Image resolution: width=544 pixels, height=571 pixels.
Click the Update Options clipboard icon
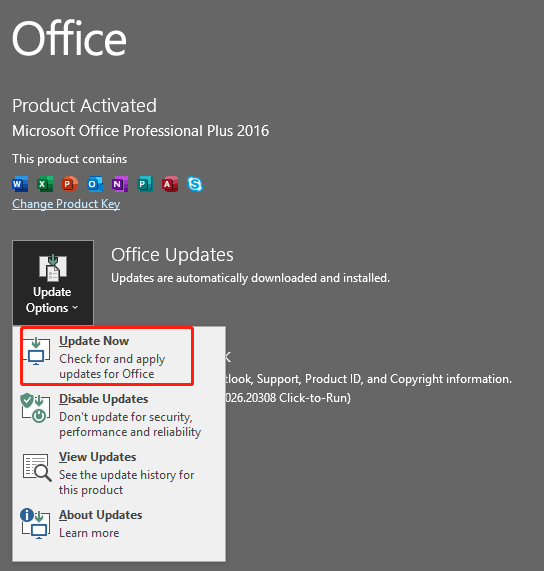(53, 268)
